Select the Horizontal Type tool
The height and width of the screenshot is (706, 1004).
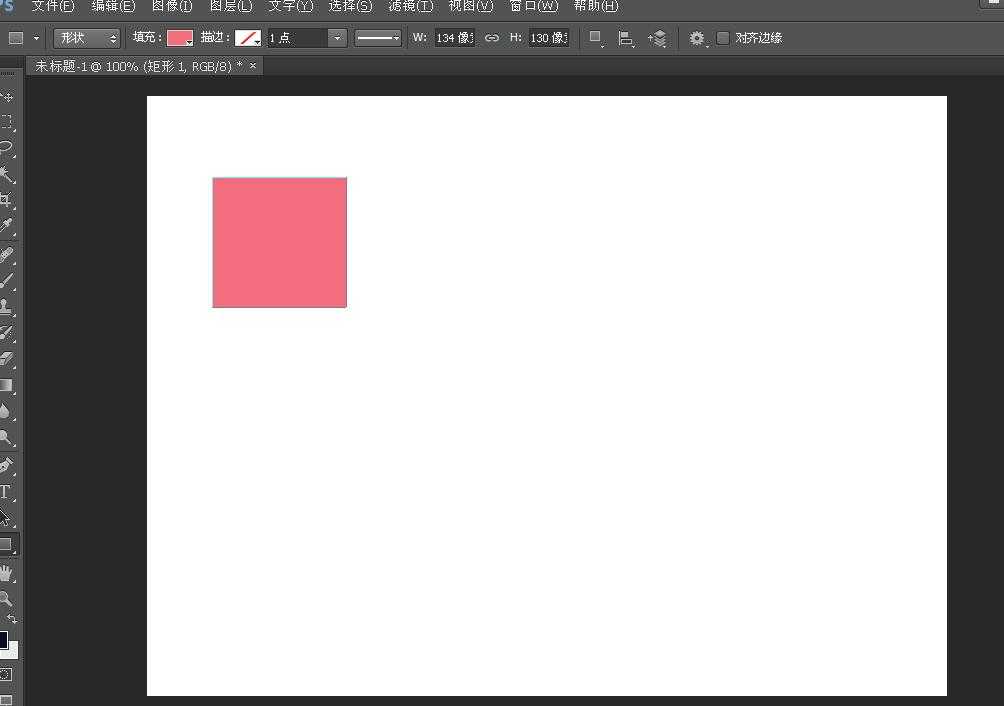click(x=5, y=492)
